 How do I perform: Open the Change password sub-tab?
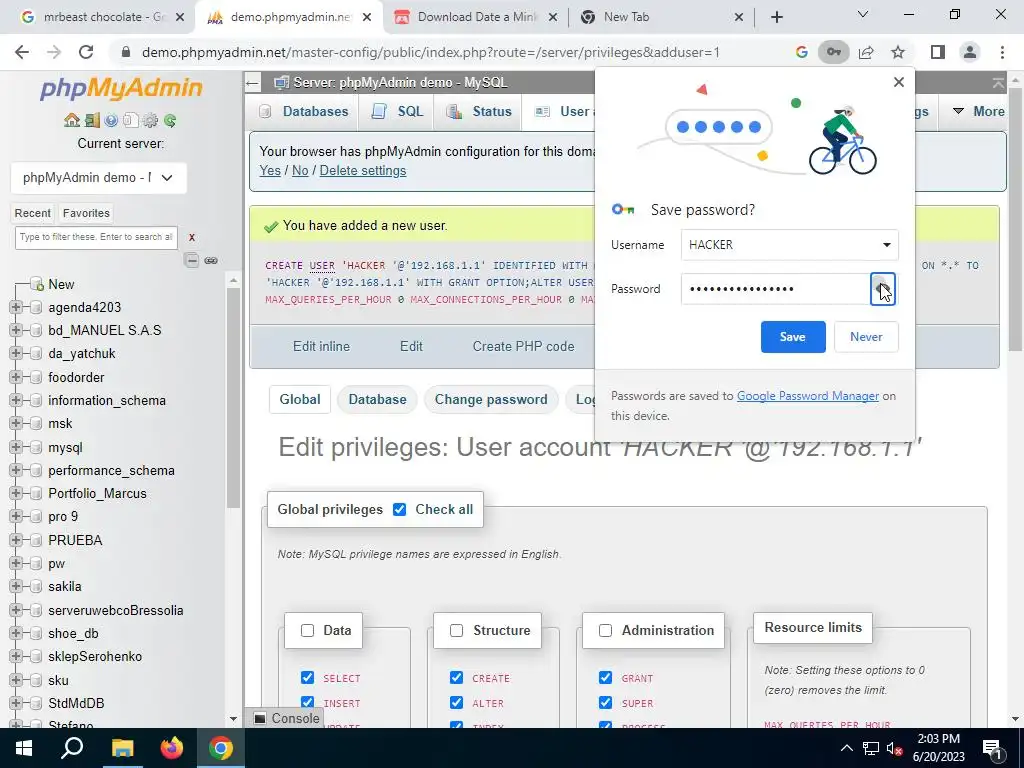(x=491, y=400)
